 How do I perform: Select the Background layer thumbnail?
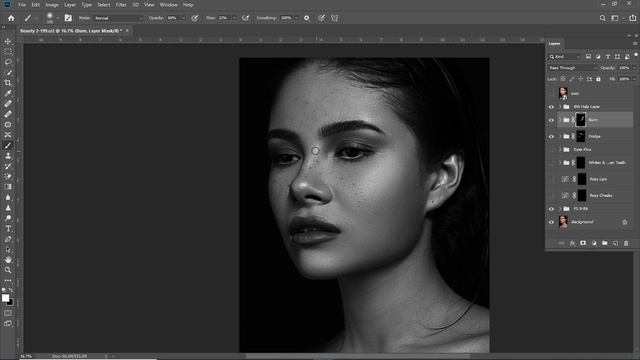pyautogui.click(x=563, y=222)
